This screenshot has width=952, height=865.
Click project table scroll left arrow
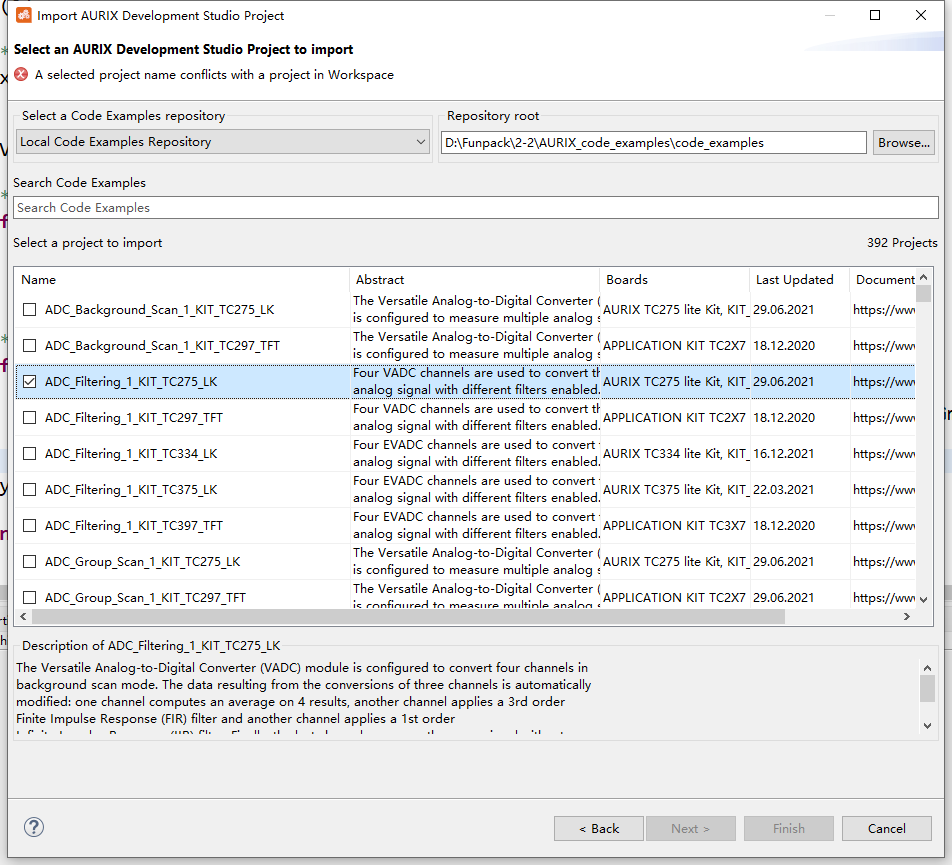pyautogui.click(x=23, y=617)
